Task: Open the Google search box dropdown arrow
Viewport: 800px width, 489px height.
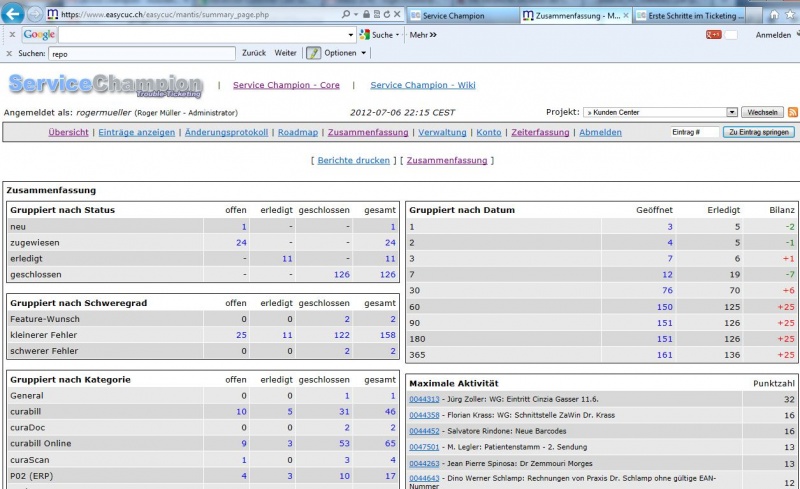Action: click(351, 35)
